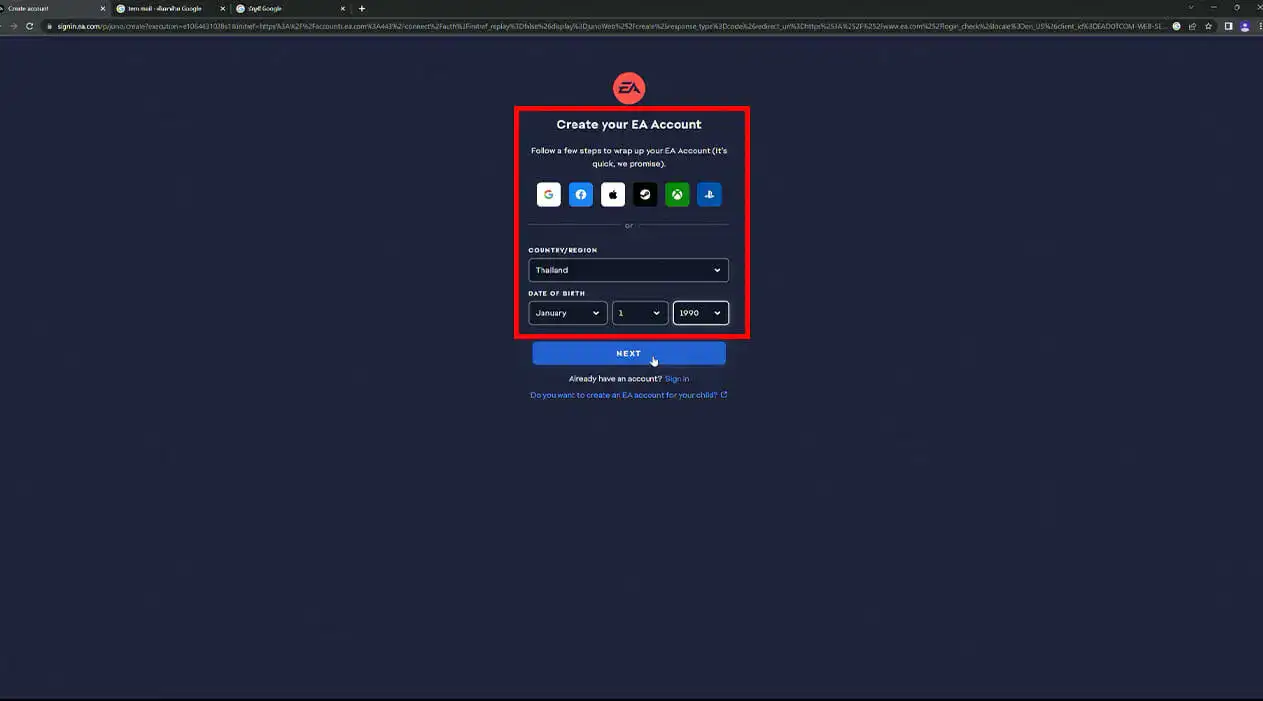Click the EA logo at top
This screenshot has height=701, width=1263.
[x=629, y=88]
